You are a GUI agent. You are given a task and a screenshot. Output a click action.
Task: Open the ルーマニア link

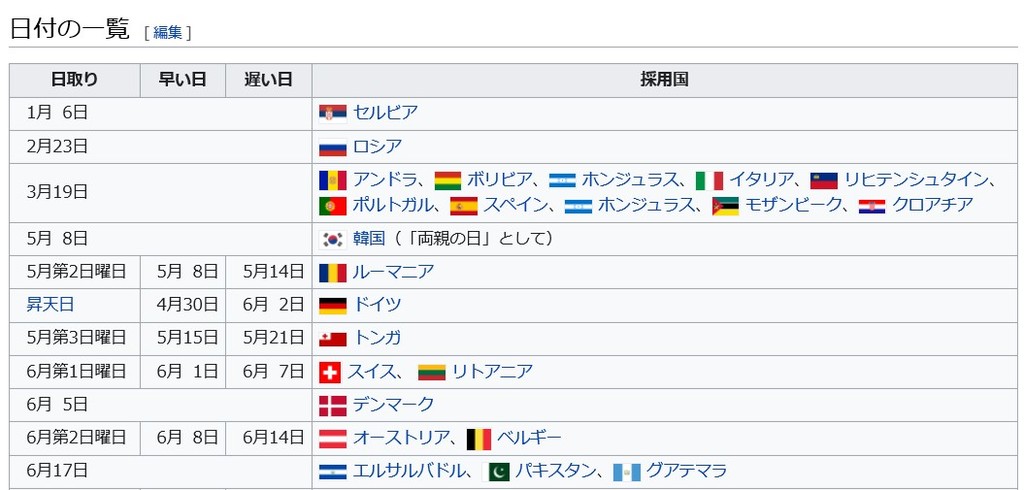[x=393, y=272]
